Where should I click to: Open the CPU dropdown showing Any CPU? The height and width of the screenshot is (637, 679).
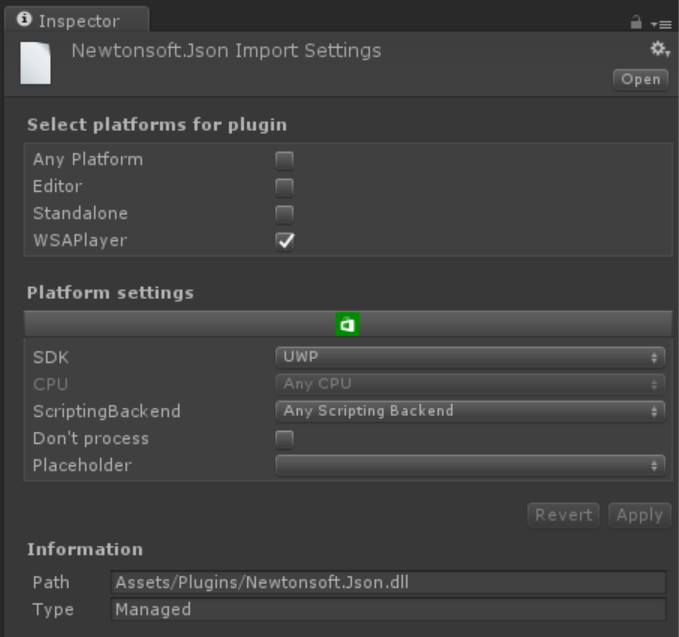(x=470, y=384)
